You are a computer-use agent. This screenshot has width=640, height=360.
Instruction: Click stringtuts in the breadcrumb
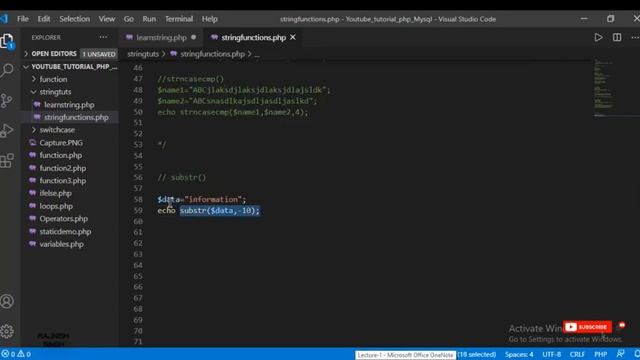pos(143,54)
